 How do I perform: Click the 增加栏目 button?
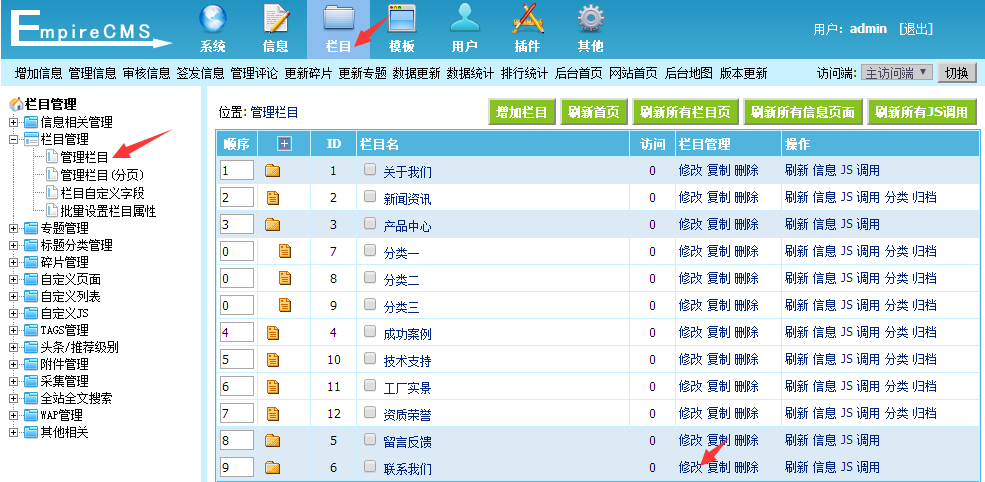[521, 112]
